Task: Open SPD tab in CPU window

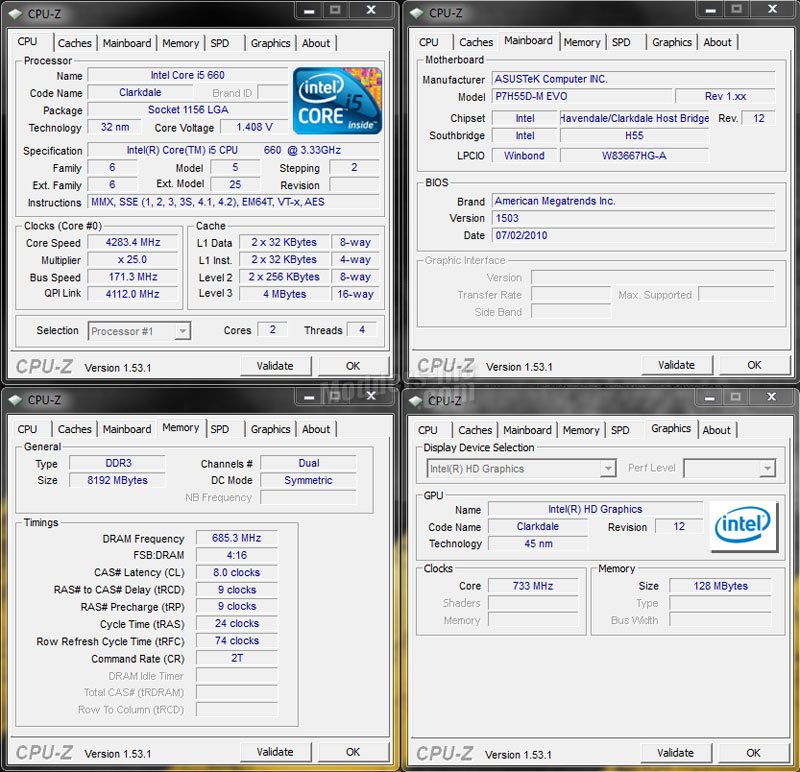Action: [x=220, y=43]
